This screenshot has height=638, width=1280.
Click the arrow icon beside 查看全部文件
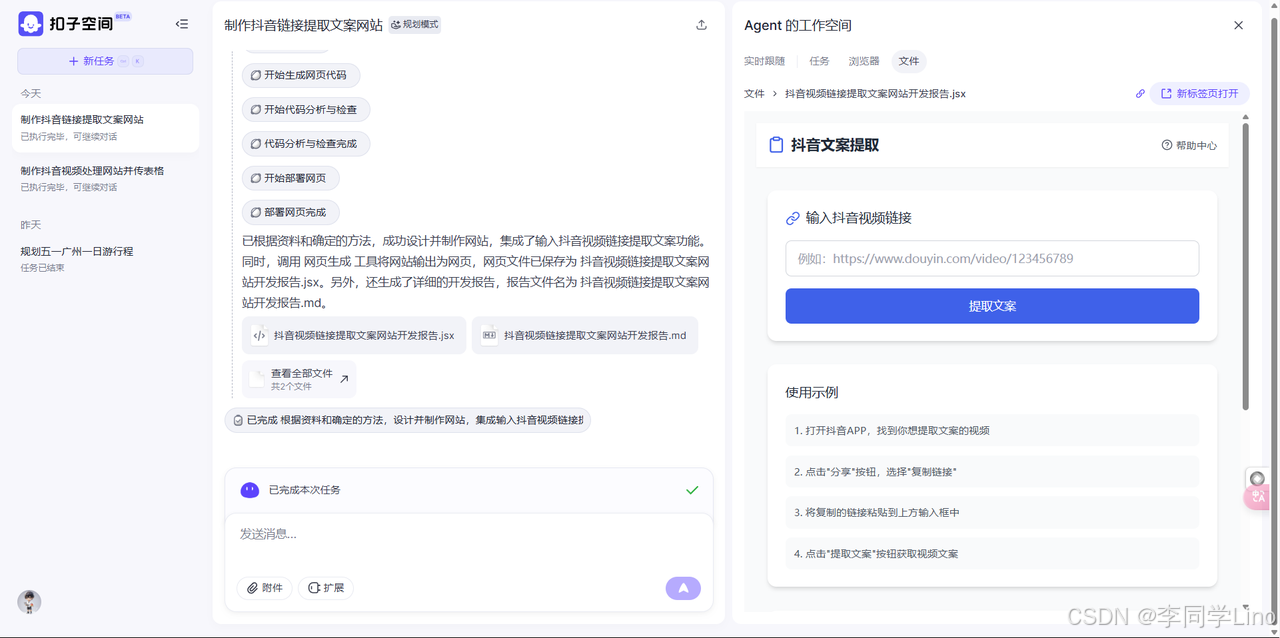(344, 379)
